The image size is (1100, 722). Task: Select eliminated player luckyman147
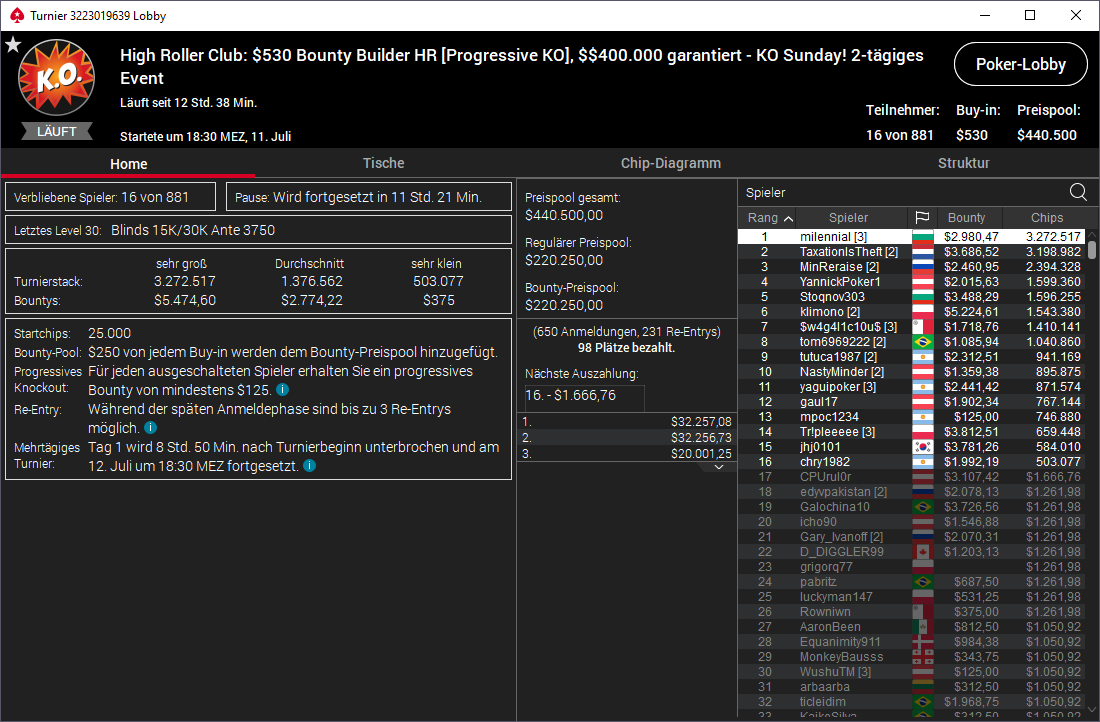(x=911, y=597)
